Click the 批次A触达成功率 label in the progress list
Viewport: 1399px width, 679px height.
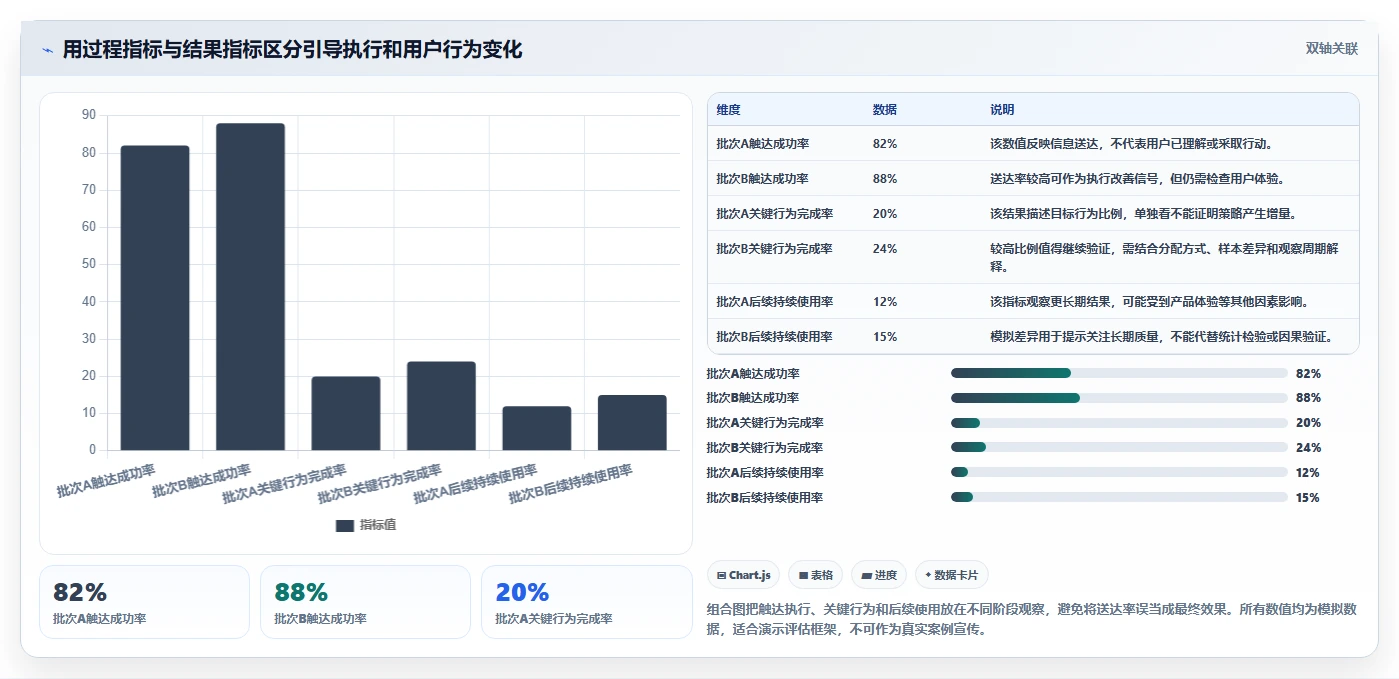click(x=752, y=373)
